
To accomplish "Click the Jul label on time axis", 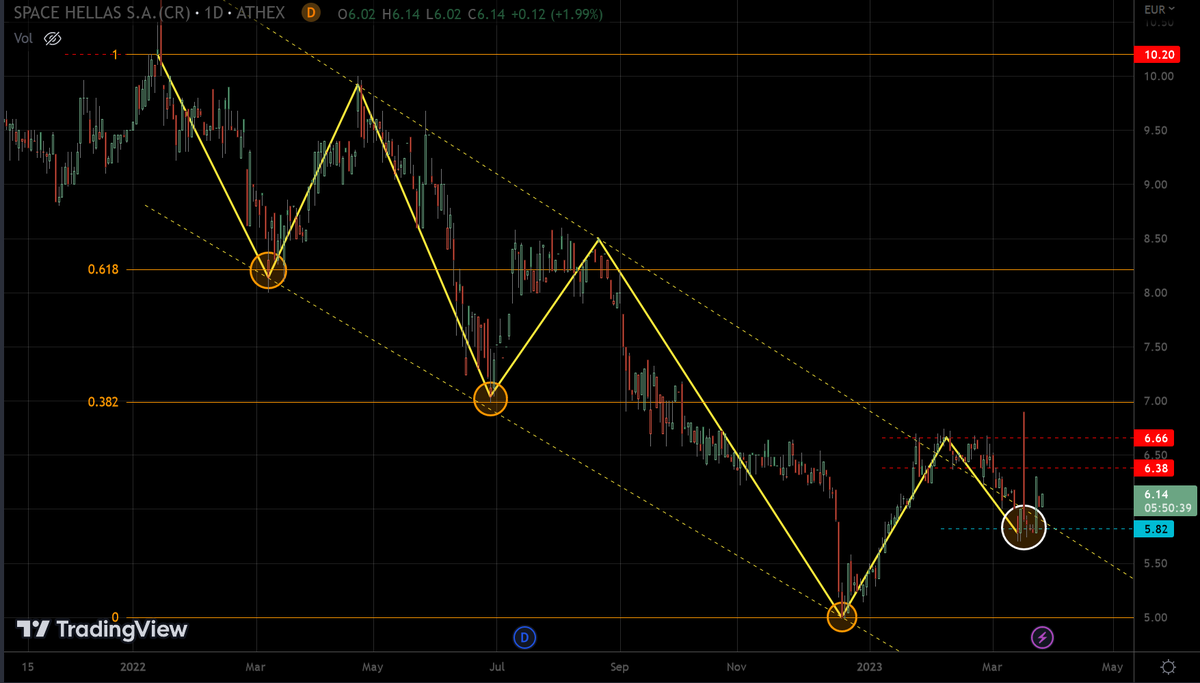I will click(497, 666).
